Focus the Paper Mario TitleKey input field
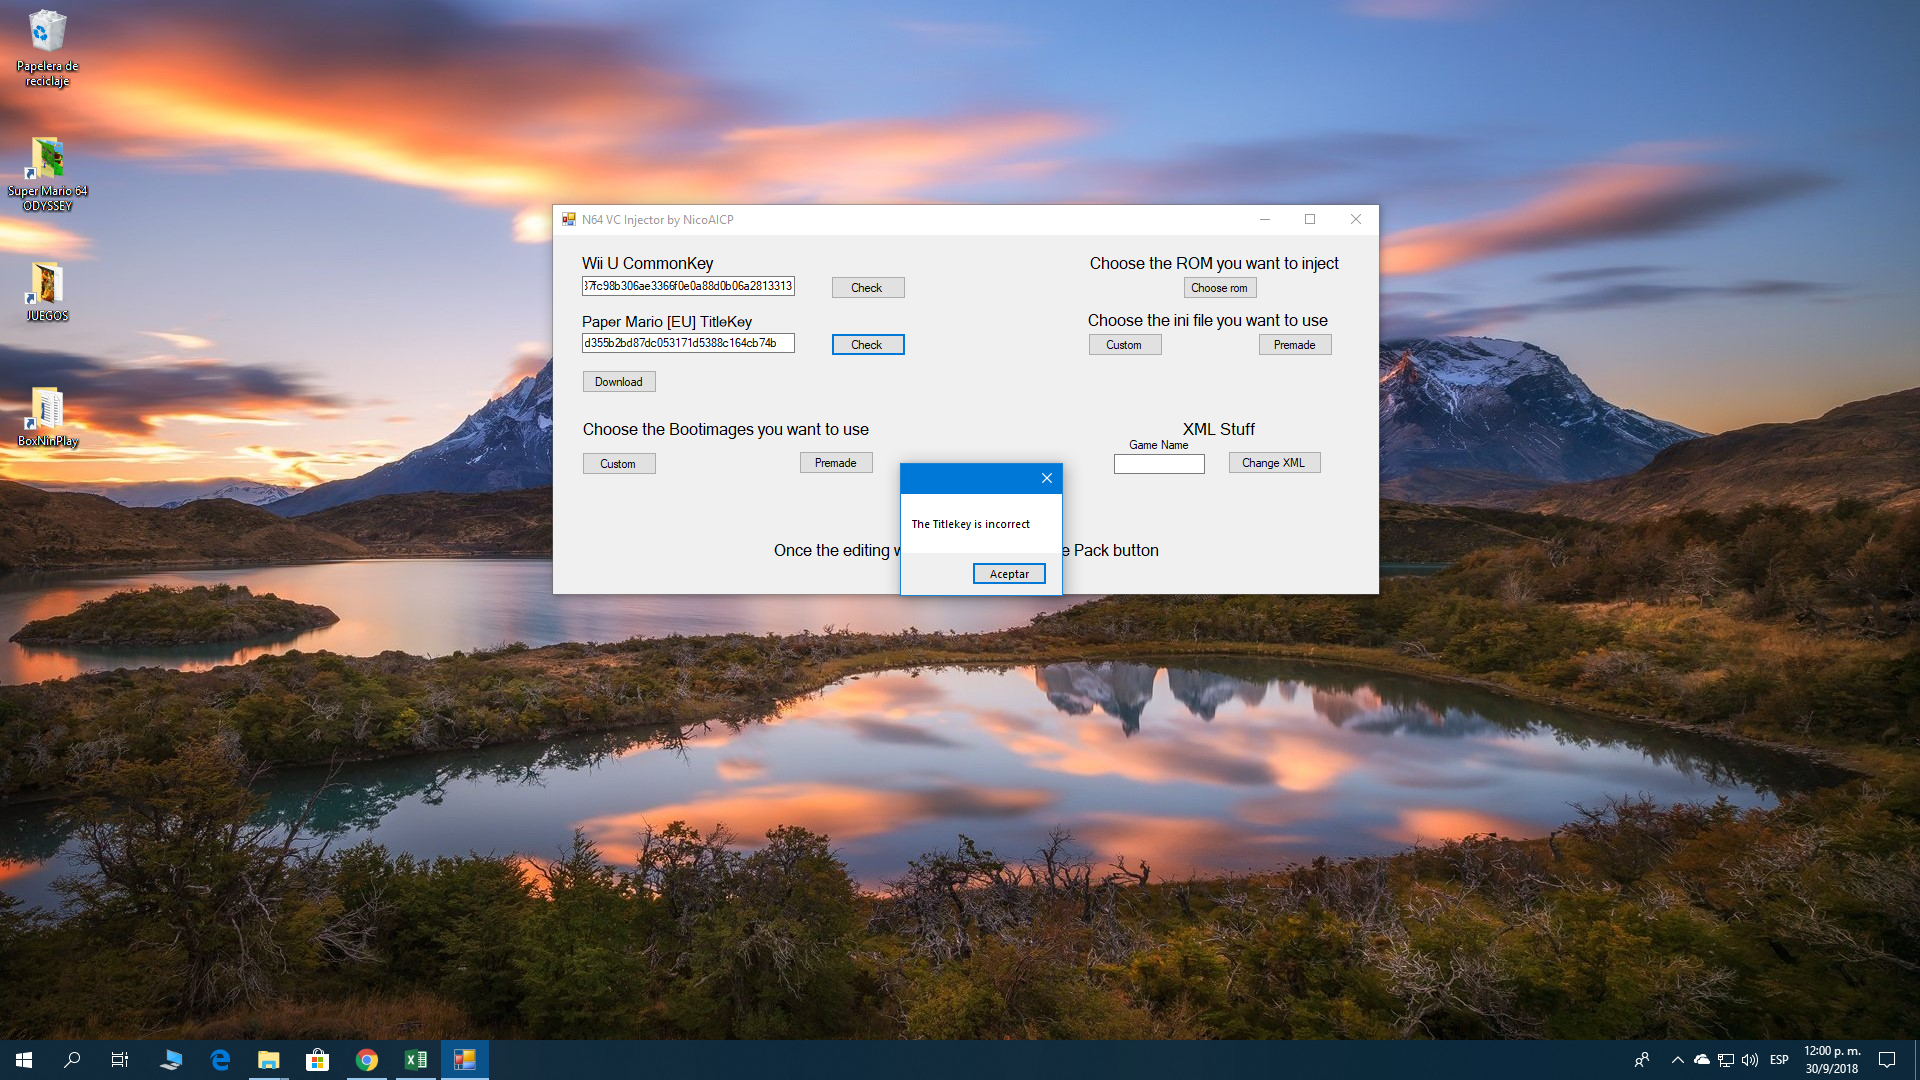The height and width of the screenshot is (1080, 1920). pyautogui.click(x=688, y=343)
